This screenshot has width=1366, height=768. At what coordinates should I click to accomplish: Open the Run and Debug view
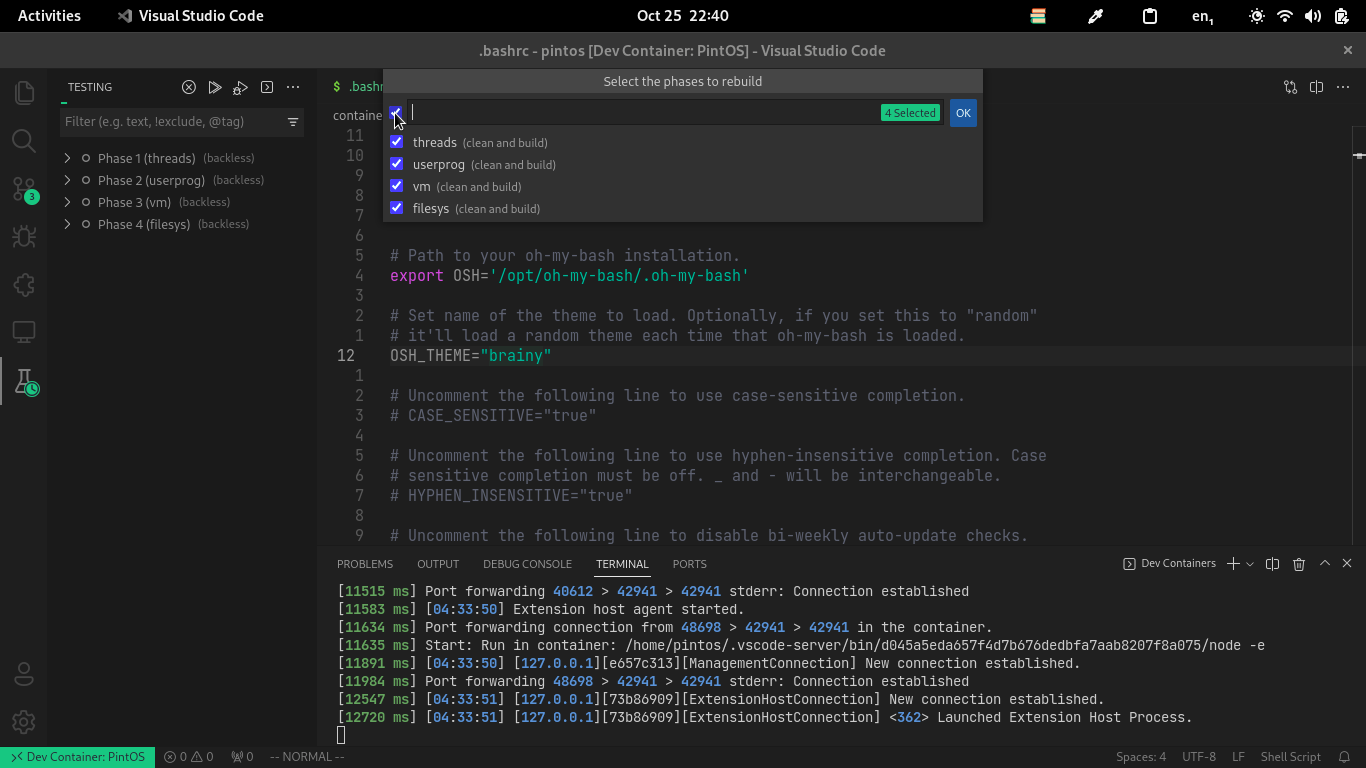pyautogui.click(x=24, y=237)
